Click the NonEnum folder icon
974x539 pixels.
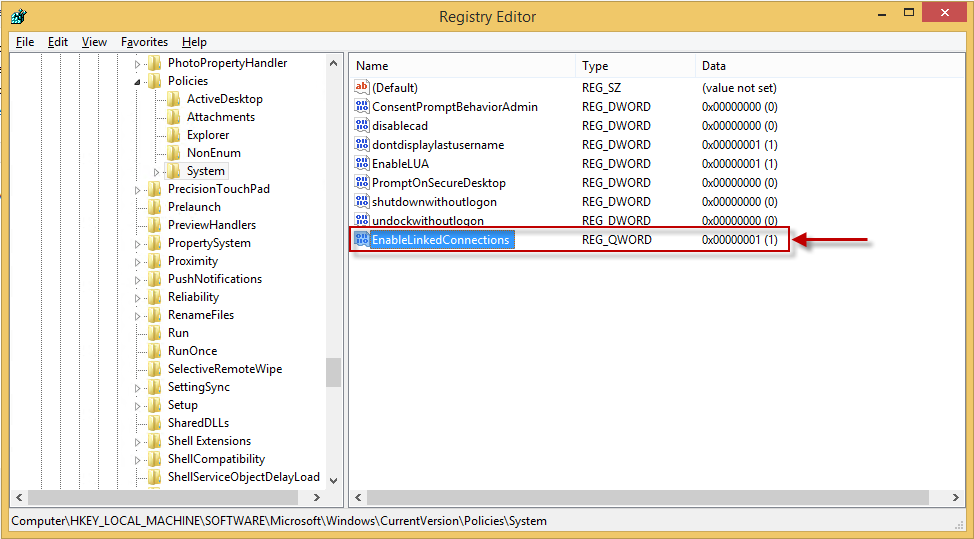coord(173,153)
